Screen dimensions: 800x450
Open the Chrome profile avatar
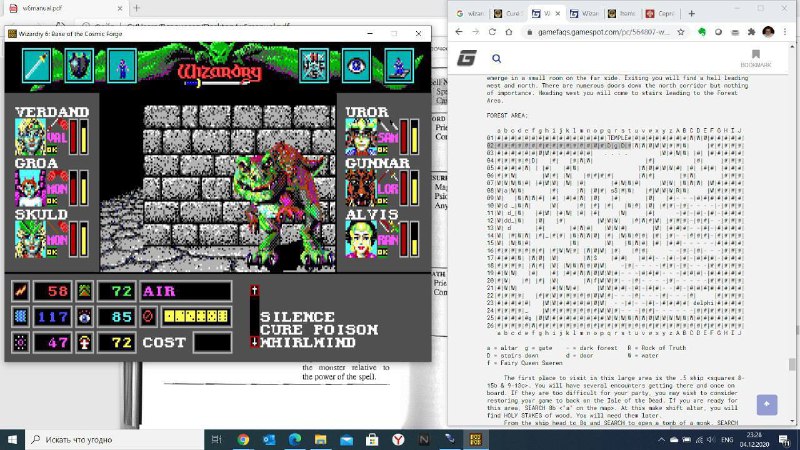tap(768, 32)
